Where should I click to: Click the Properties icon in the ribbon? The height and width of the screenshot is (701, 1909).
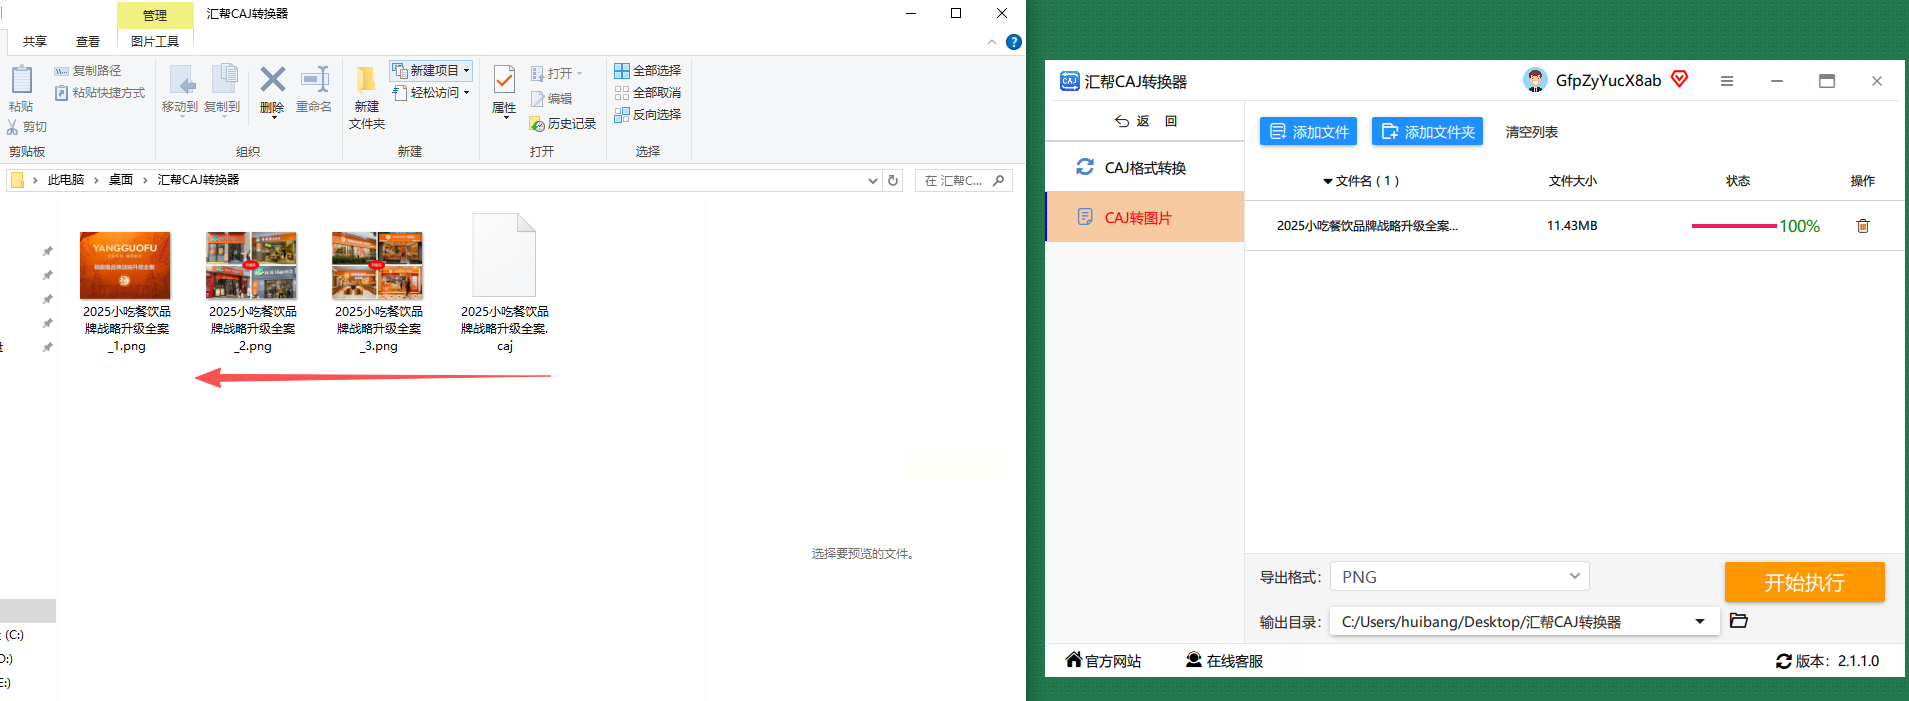504,81
